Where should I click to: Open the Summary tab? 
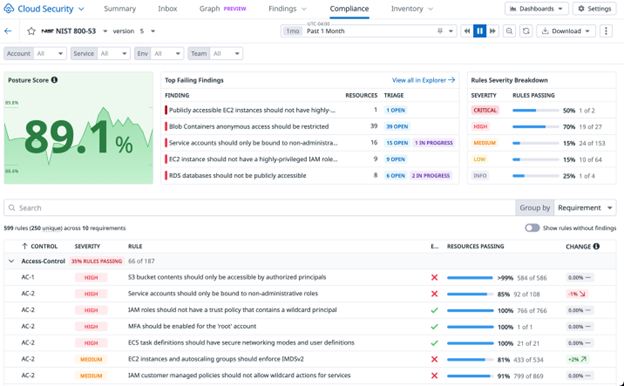point(120,9)
